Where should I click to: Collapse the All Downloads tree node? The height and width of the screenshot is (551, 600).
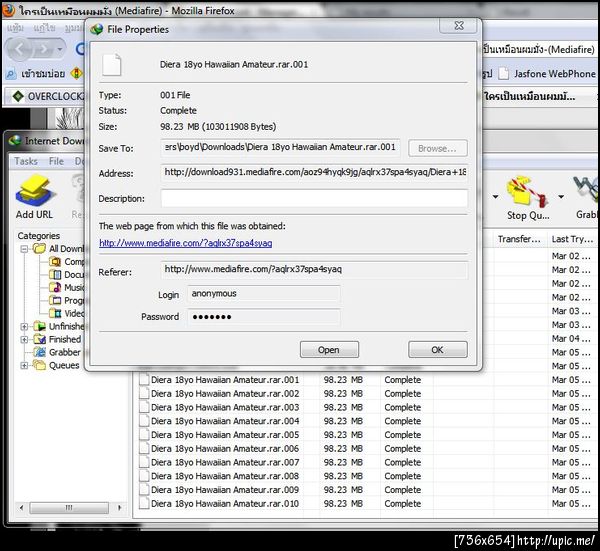24,249
